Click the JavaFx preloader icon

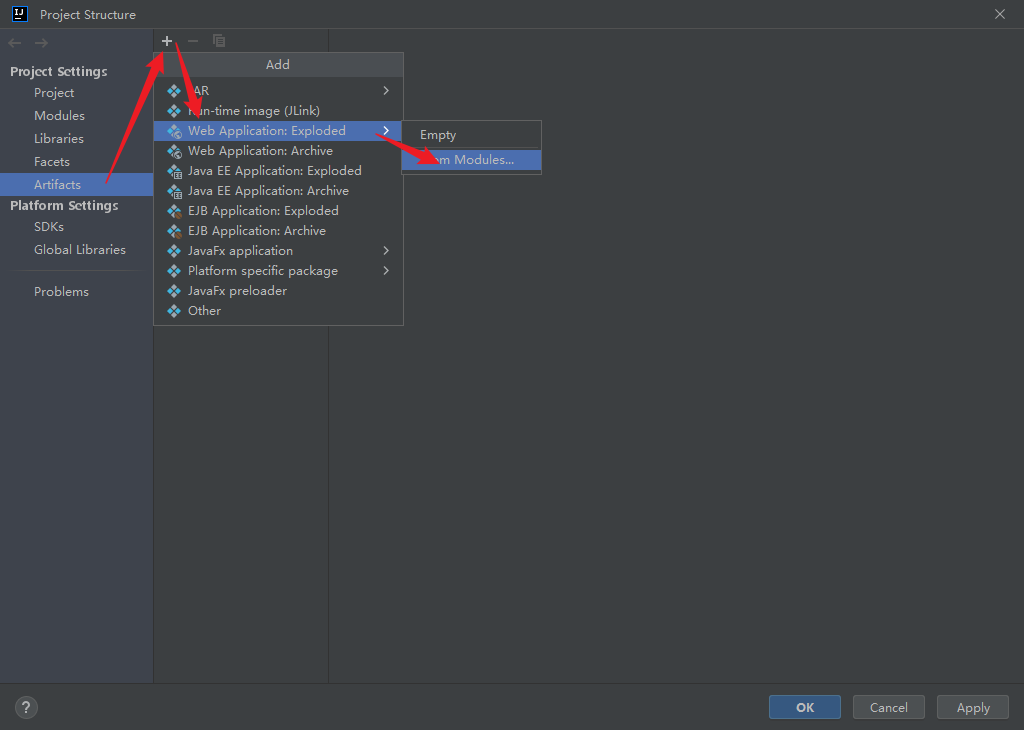click(174, 291)
